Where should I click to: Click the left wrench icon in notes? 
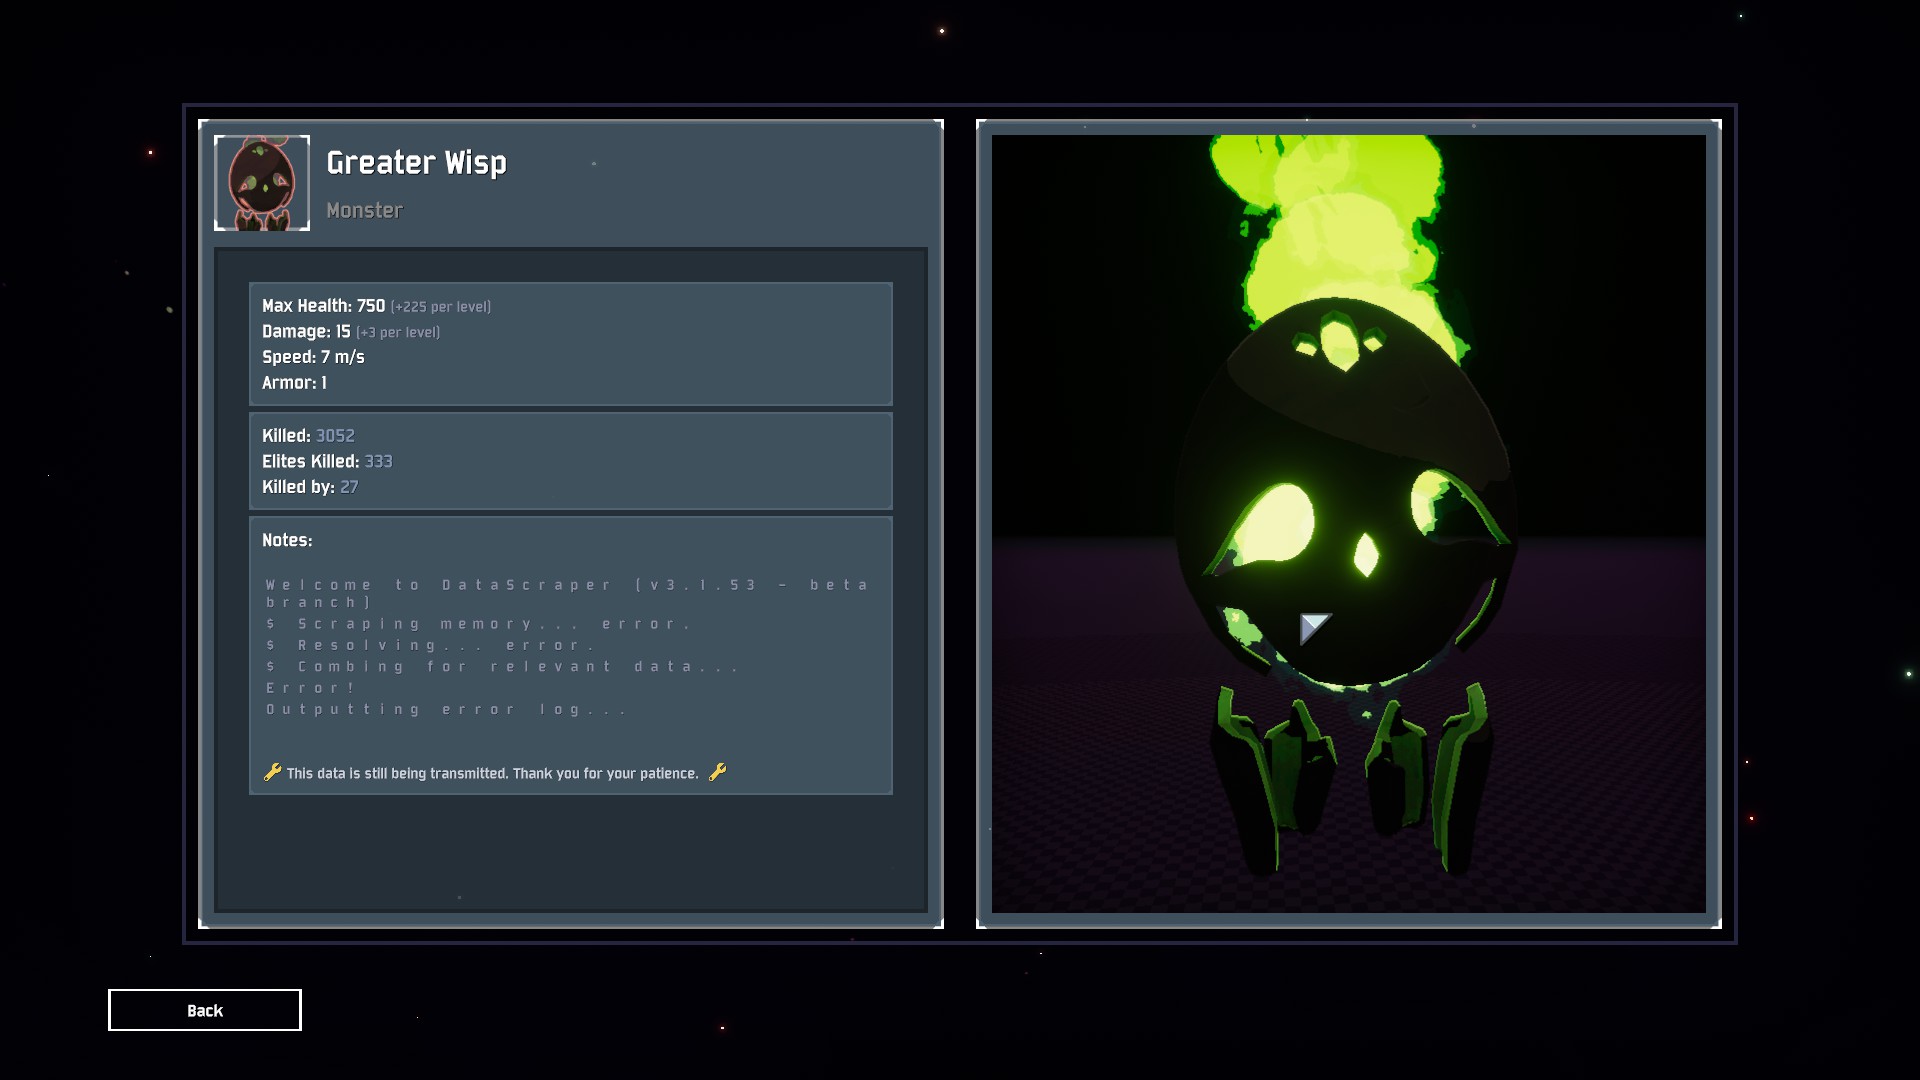[x=272, y=772]
